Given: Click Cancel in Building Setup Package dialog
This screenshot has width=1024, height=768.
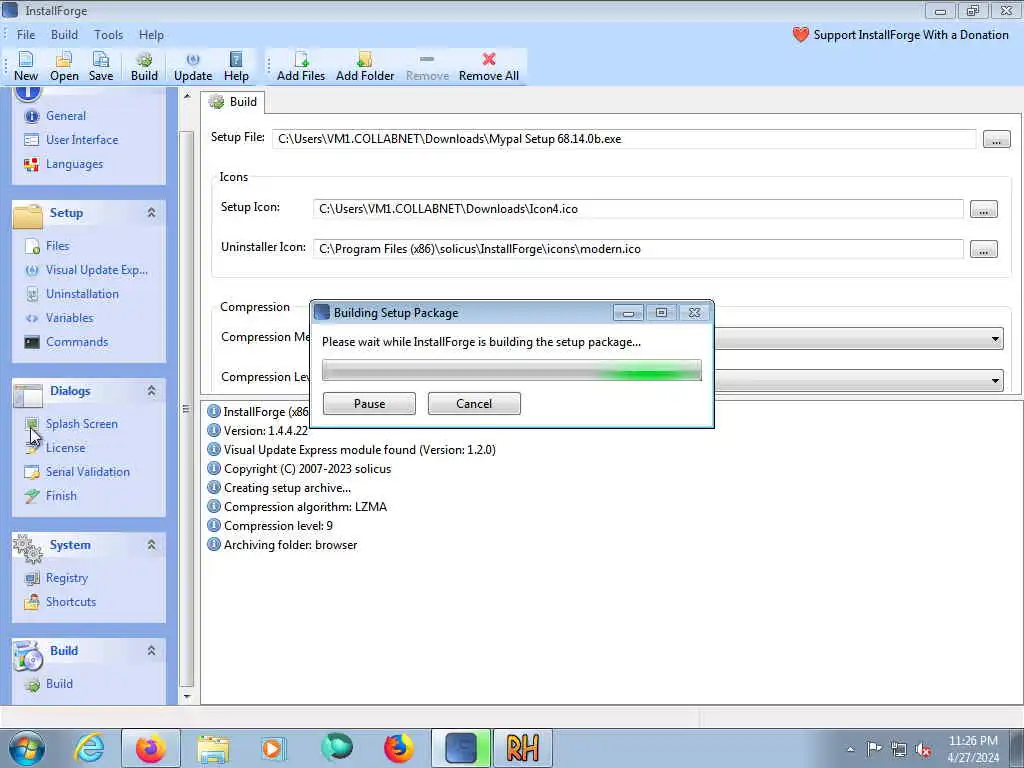Looking at the screenshot, I should pyautogui.click(x=474, y=404).
